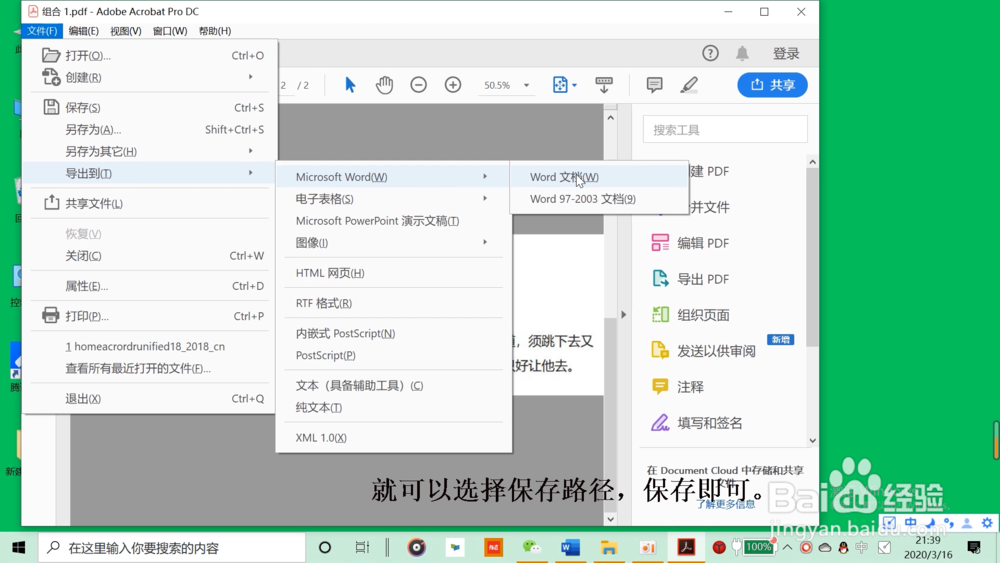Open 属性 menu item
This screenshot has width=1000, height=563.
coord(149,286)
